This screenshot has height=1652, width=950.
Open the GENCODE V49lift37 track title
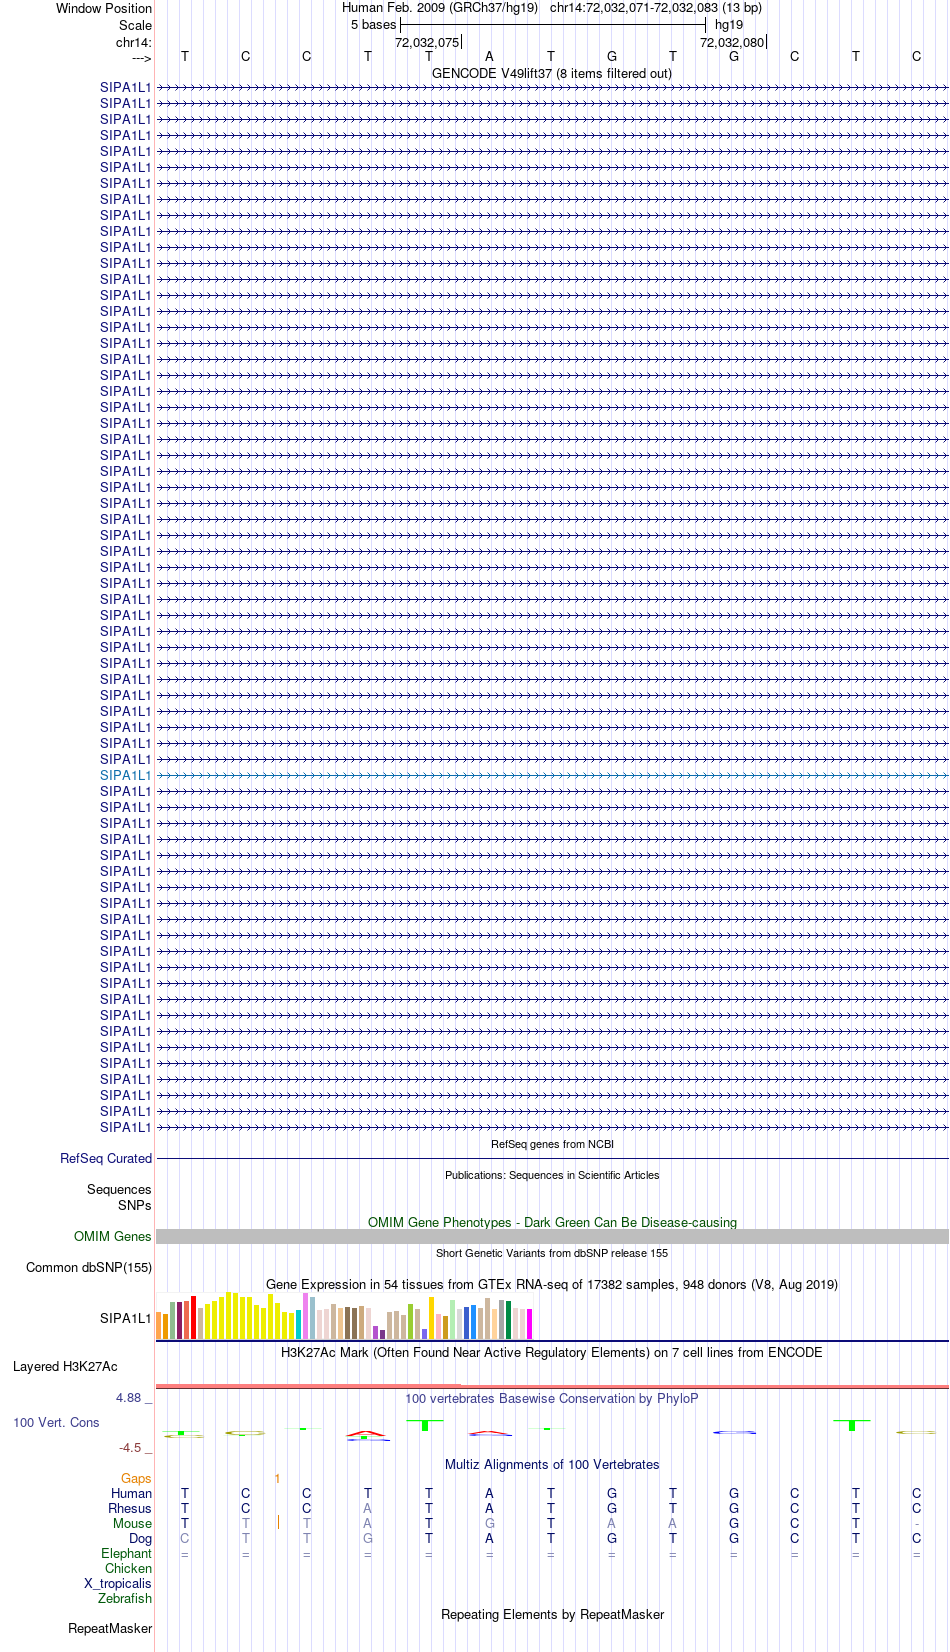click(x=552, y=73)
